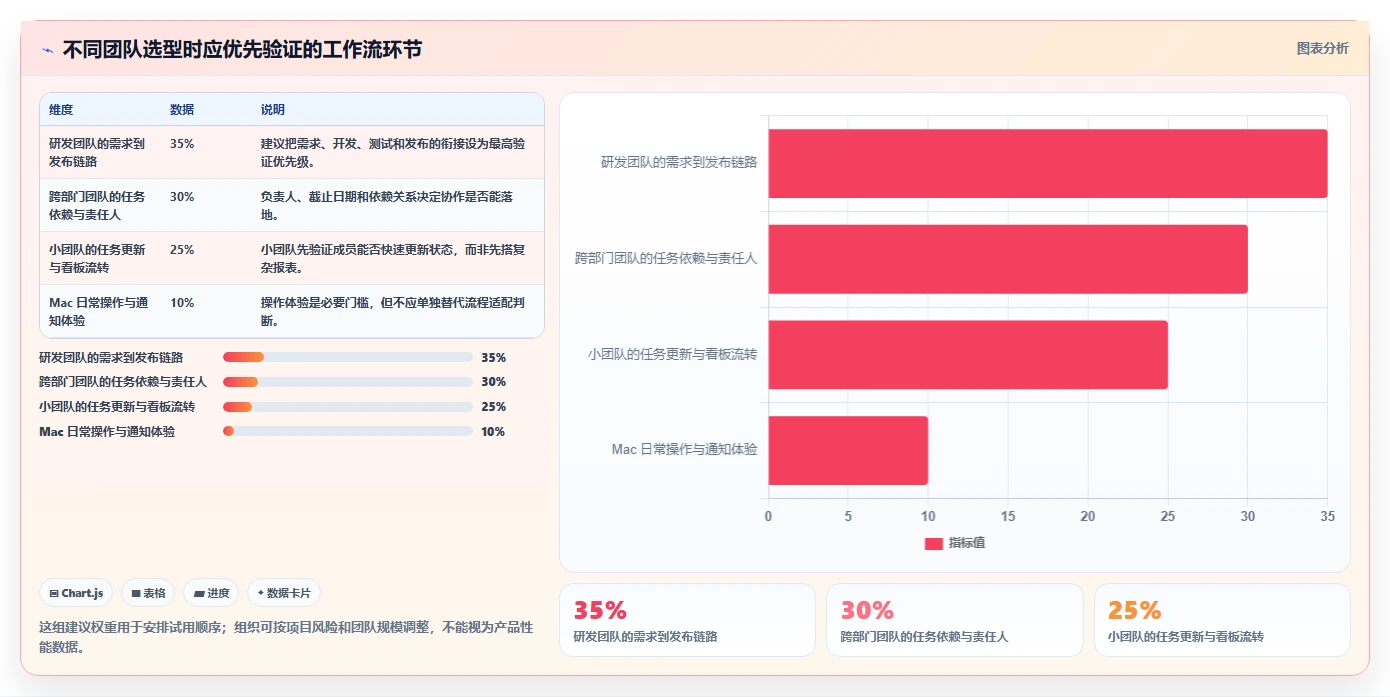Click the chart bar for 研发团队的需求到发布链路

(1047, 163)
